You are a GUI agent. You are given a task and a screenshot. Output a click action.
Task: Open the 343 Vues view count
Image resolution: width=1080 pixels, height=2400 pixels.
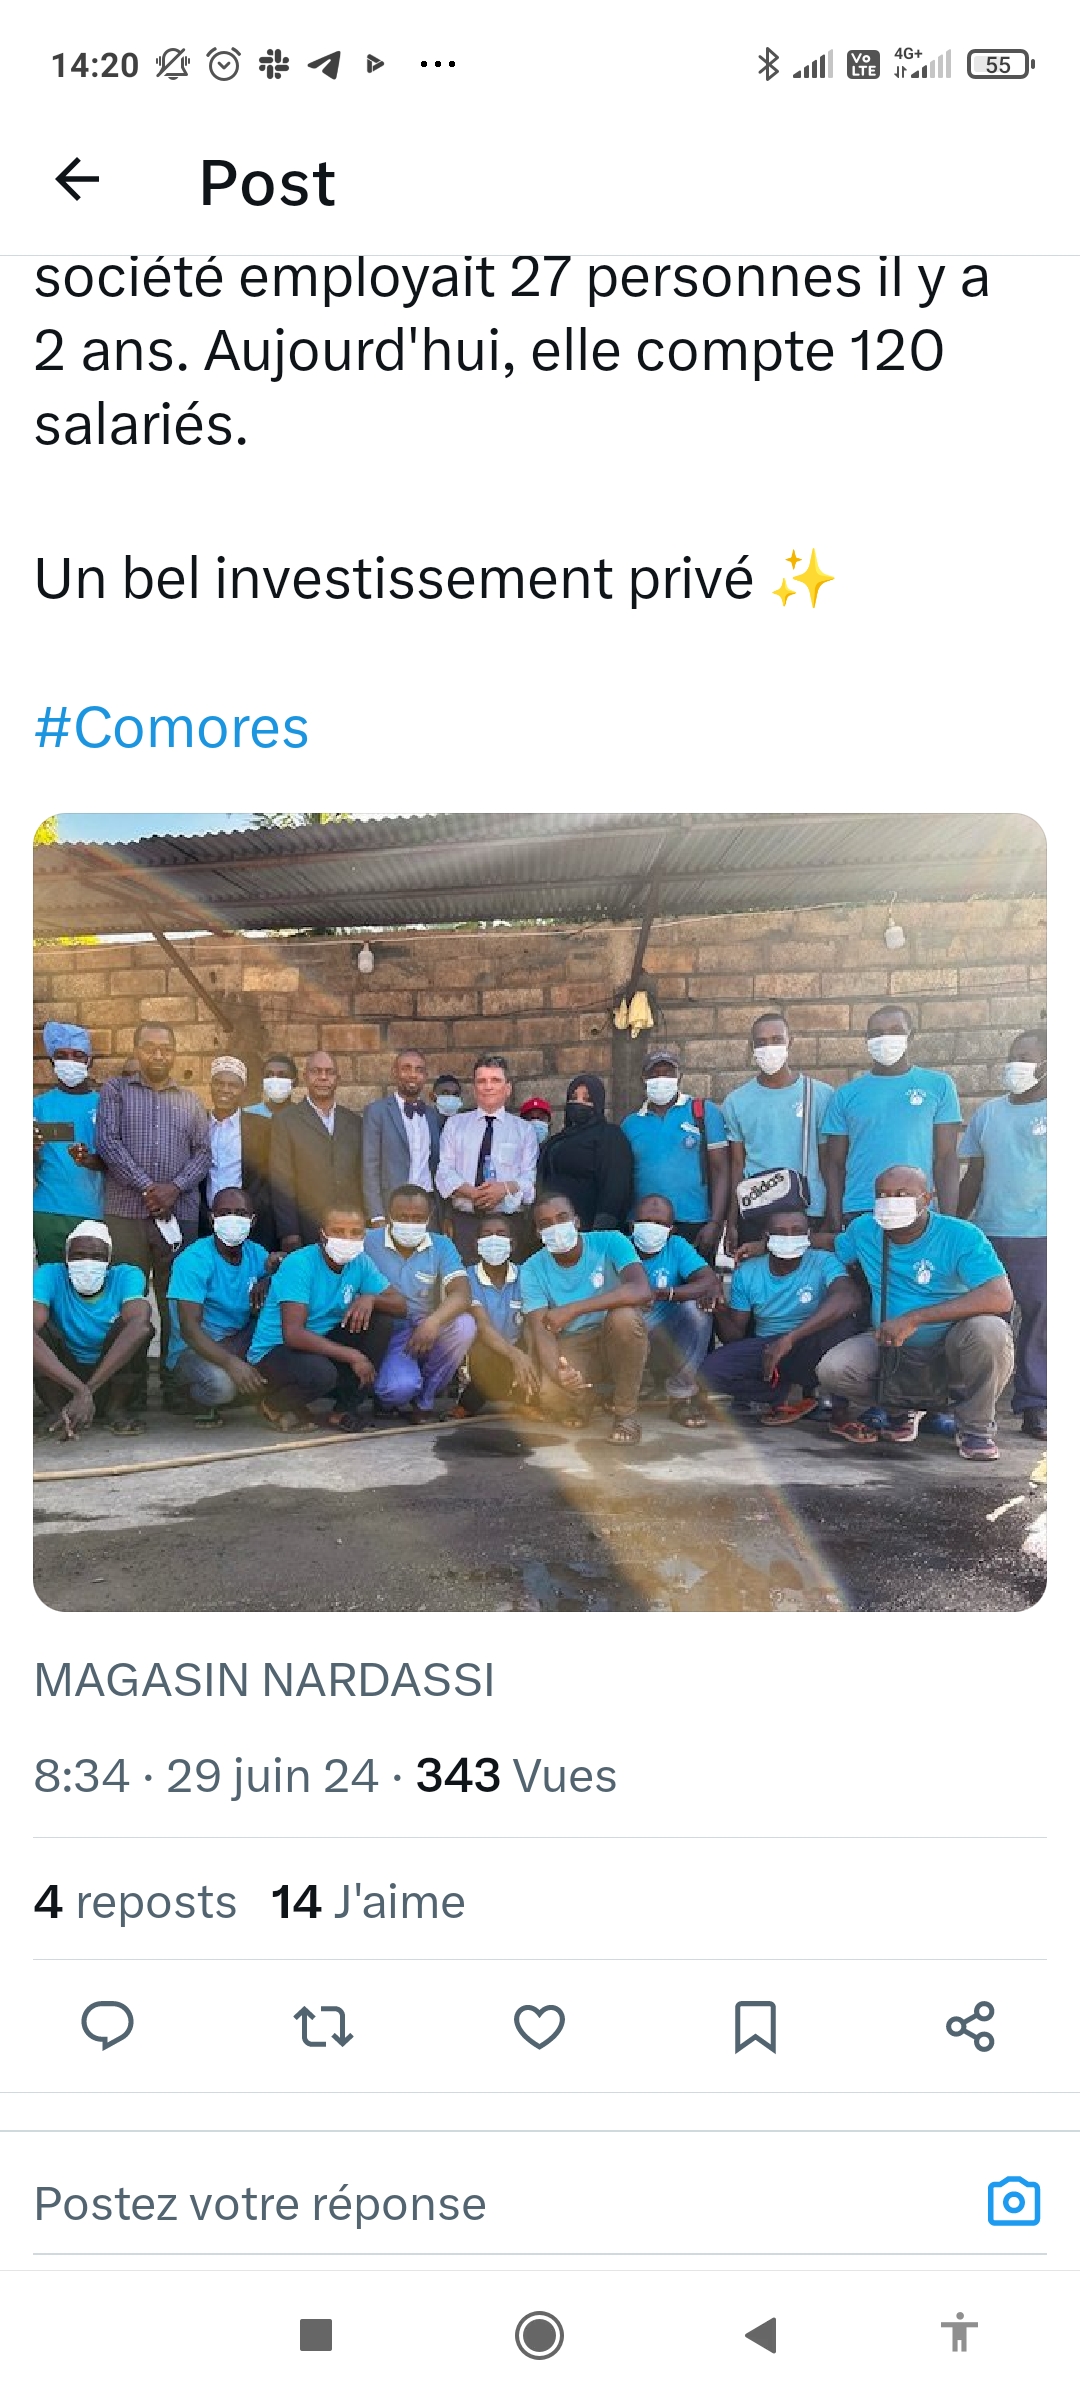coord(516,1776)
